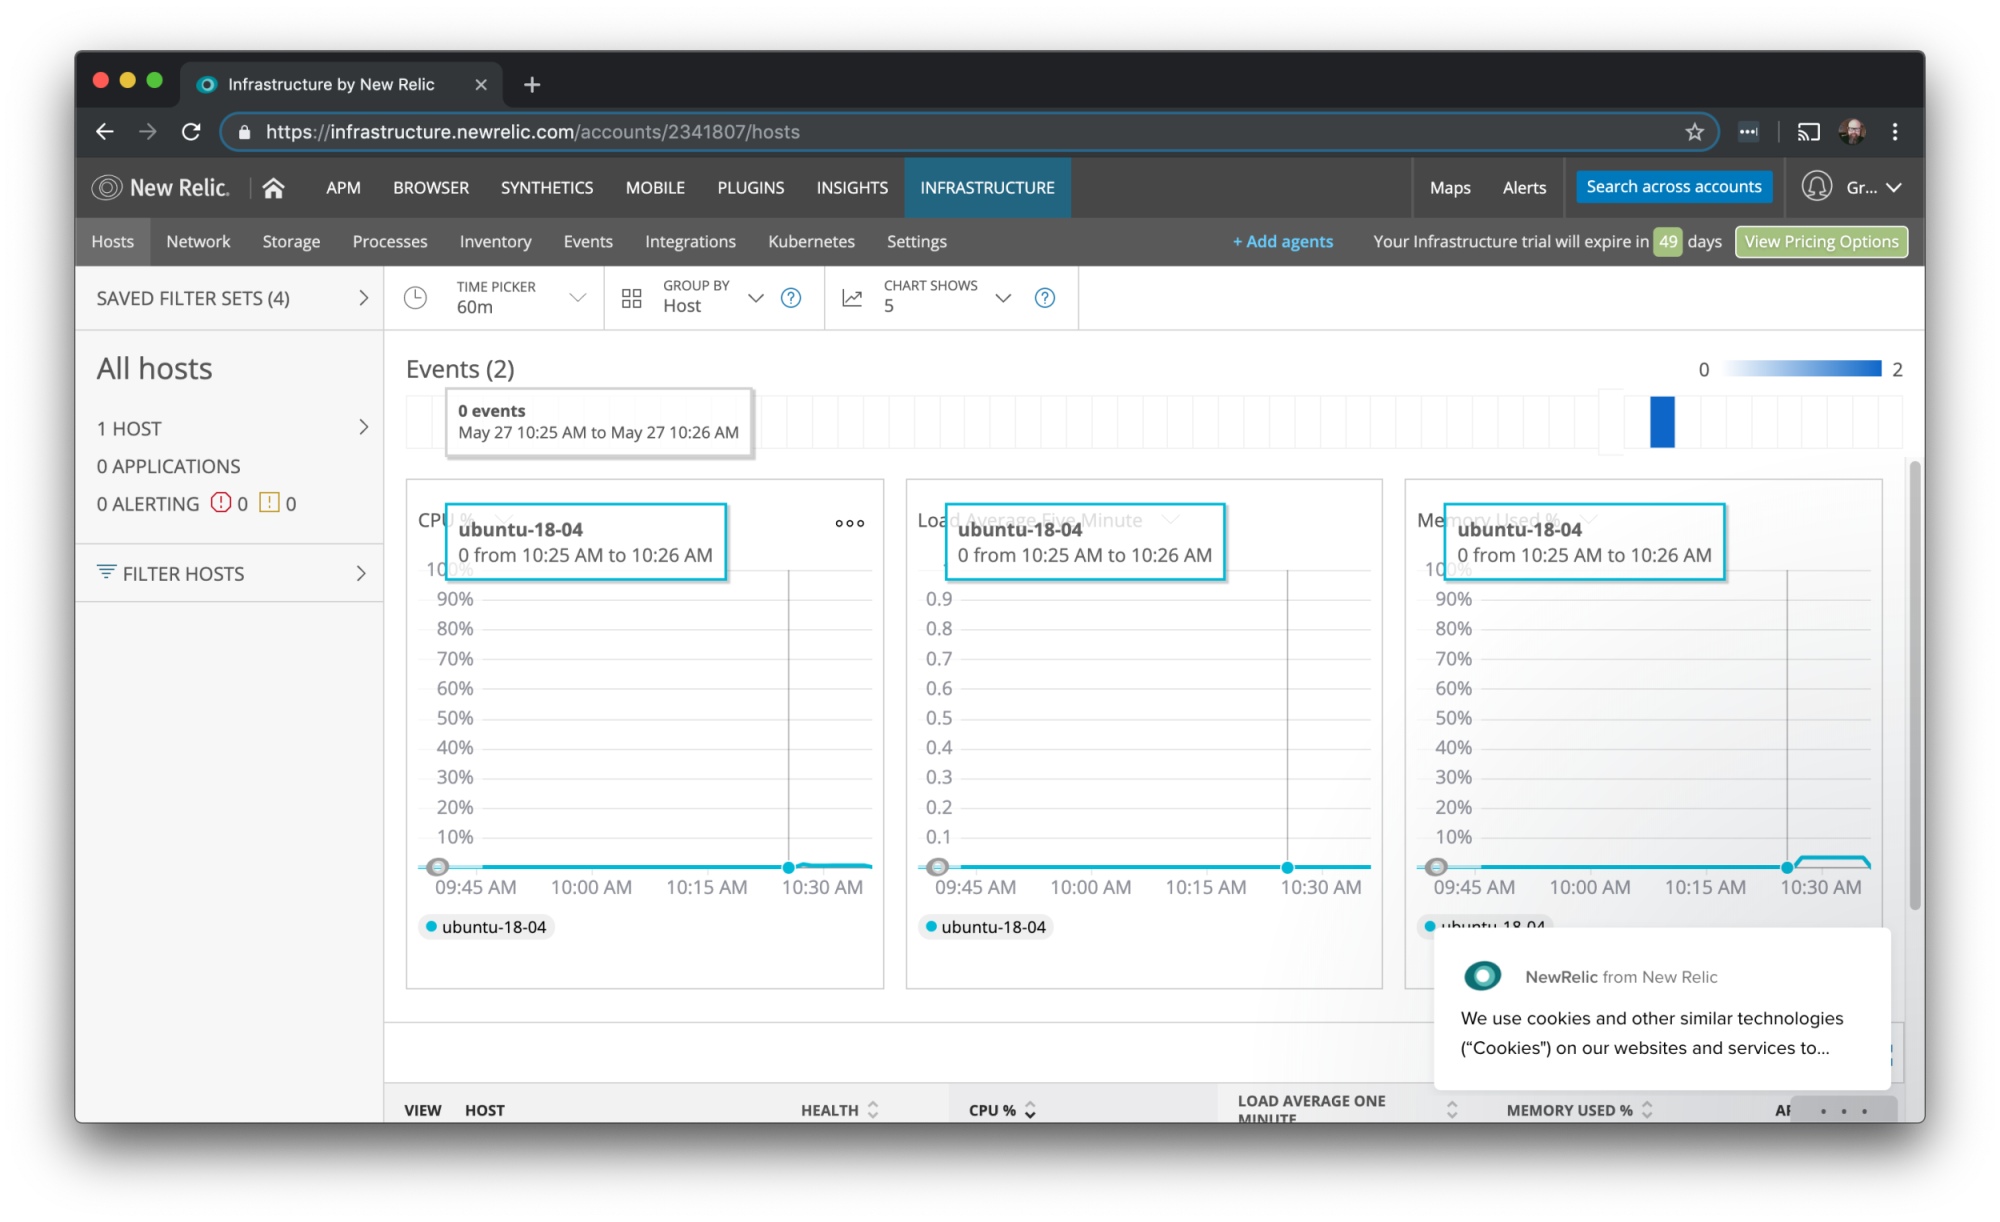Image resolution: width=2000 pixels, height=1222 pixels.
Task: Click the help icon beside Group By
Action: pyautogui.click(x=791, y=297)
